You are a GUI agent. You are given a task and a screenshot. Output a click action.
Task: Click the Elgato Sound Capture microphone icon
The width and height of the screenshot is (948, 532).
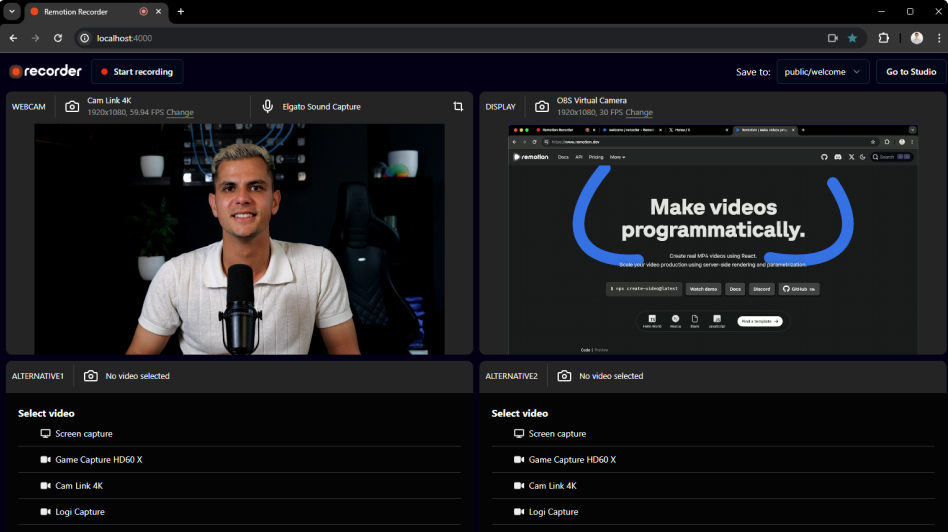coord(268,107)
